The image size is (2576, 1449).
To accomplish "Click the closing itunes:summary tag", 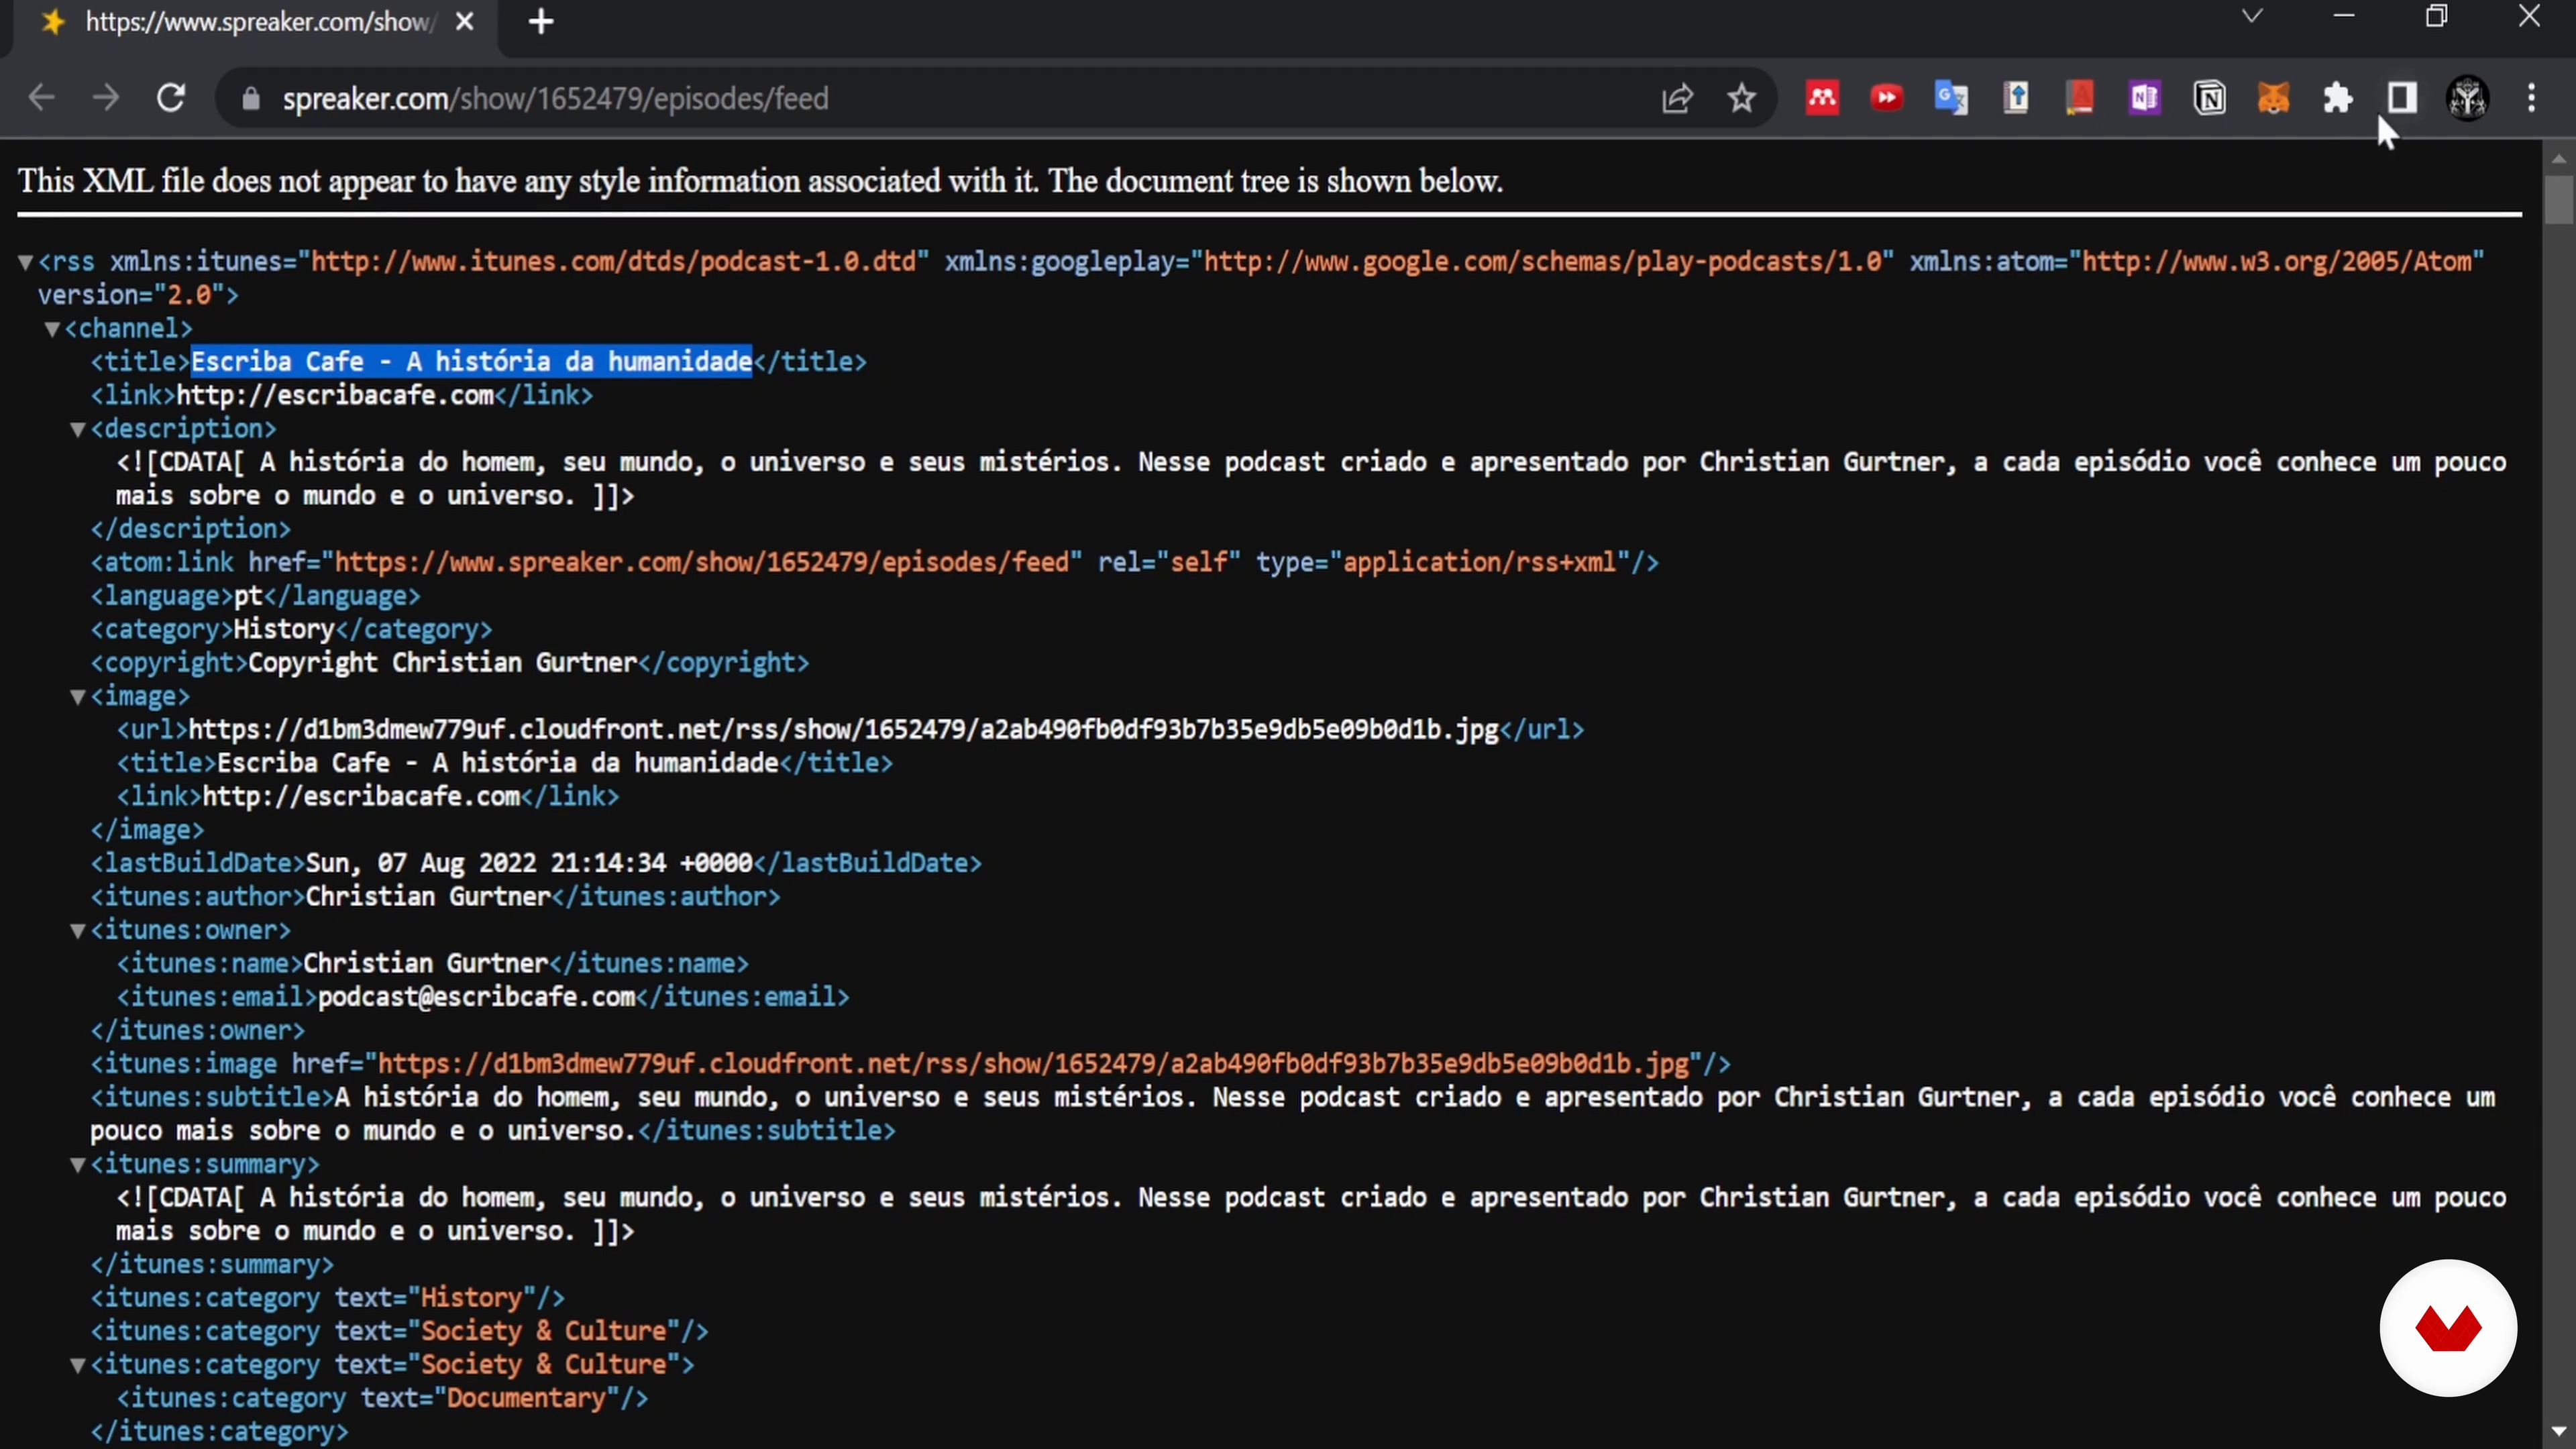I will (212, 1265).
